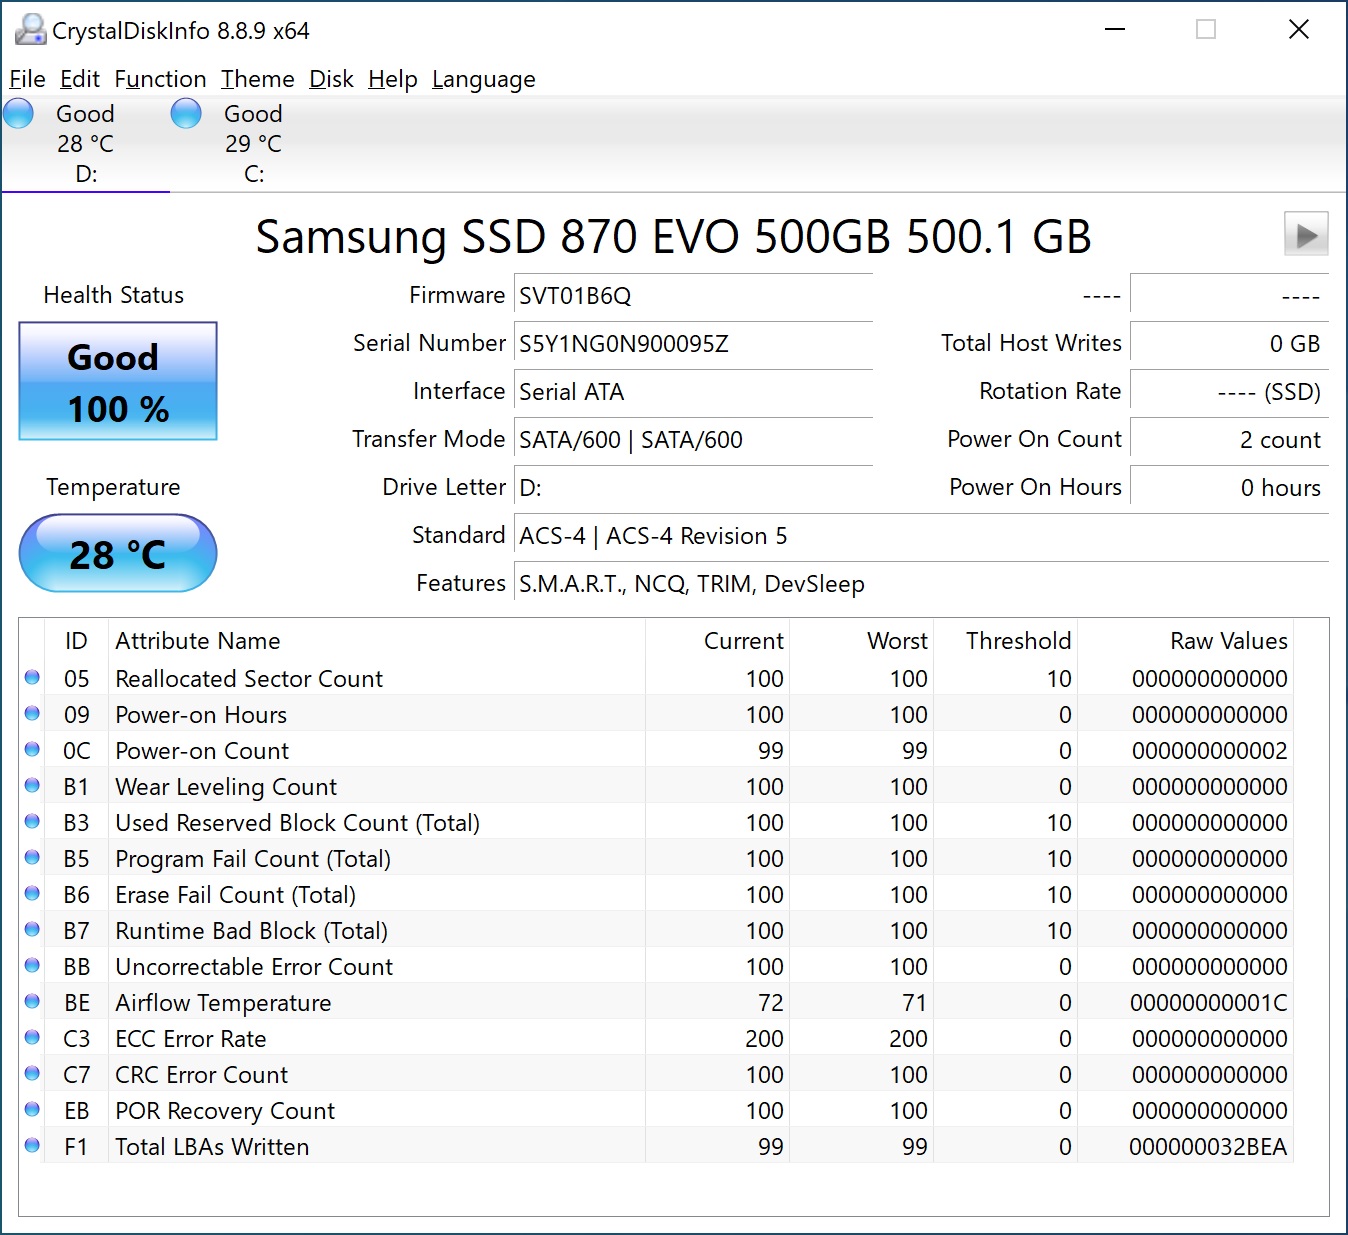Click the Drive Letter field
The image size is (1348, 1235).
point(693,488)
